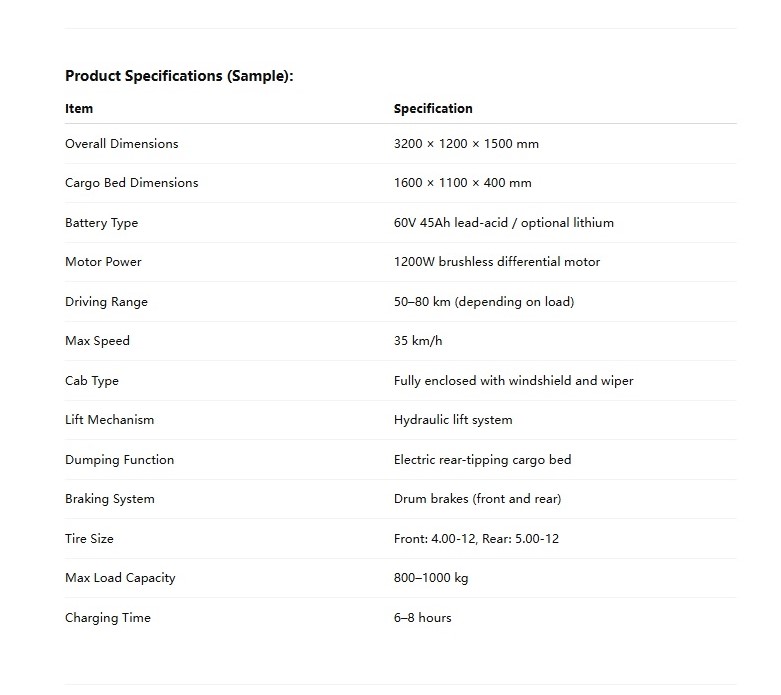Click the 1200W brushless differential motor text
781x695 pixels.
click(497, 262)
